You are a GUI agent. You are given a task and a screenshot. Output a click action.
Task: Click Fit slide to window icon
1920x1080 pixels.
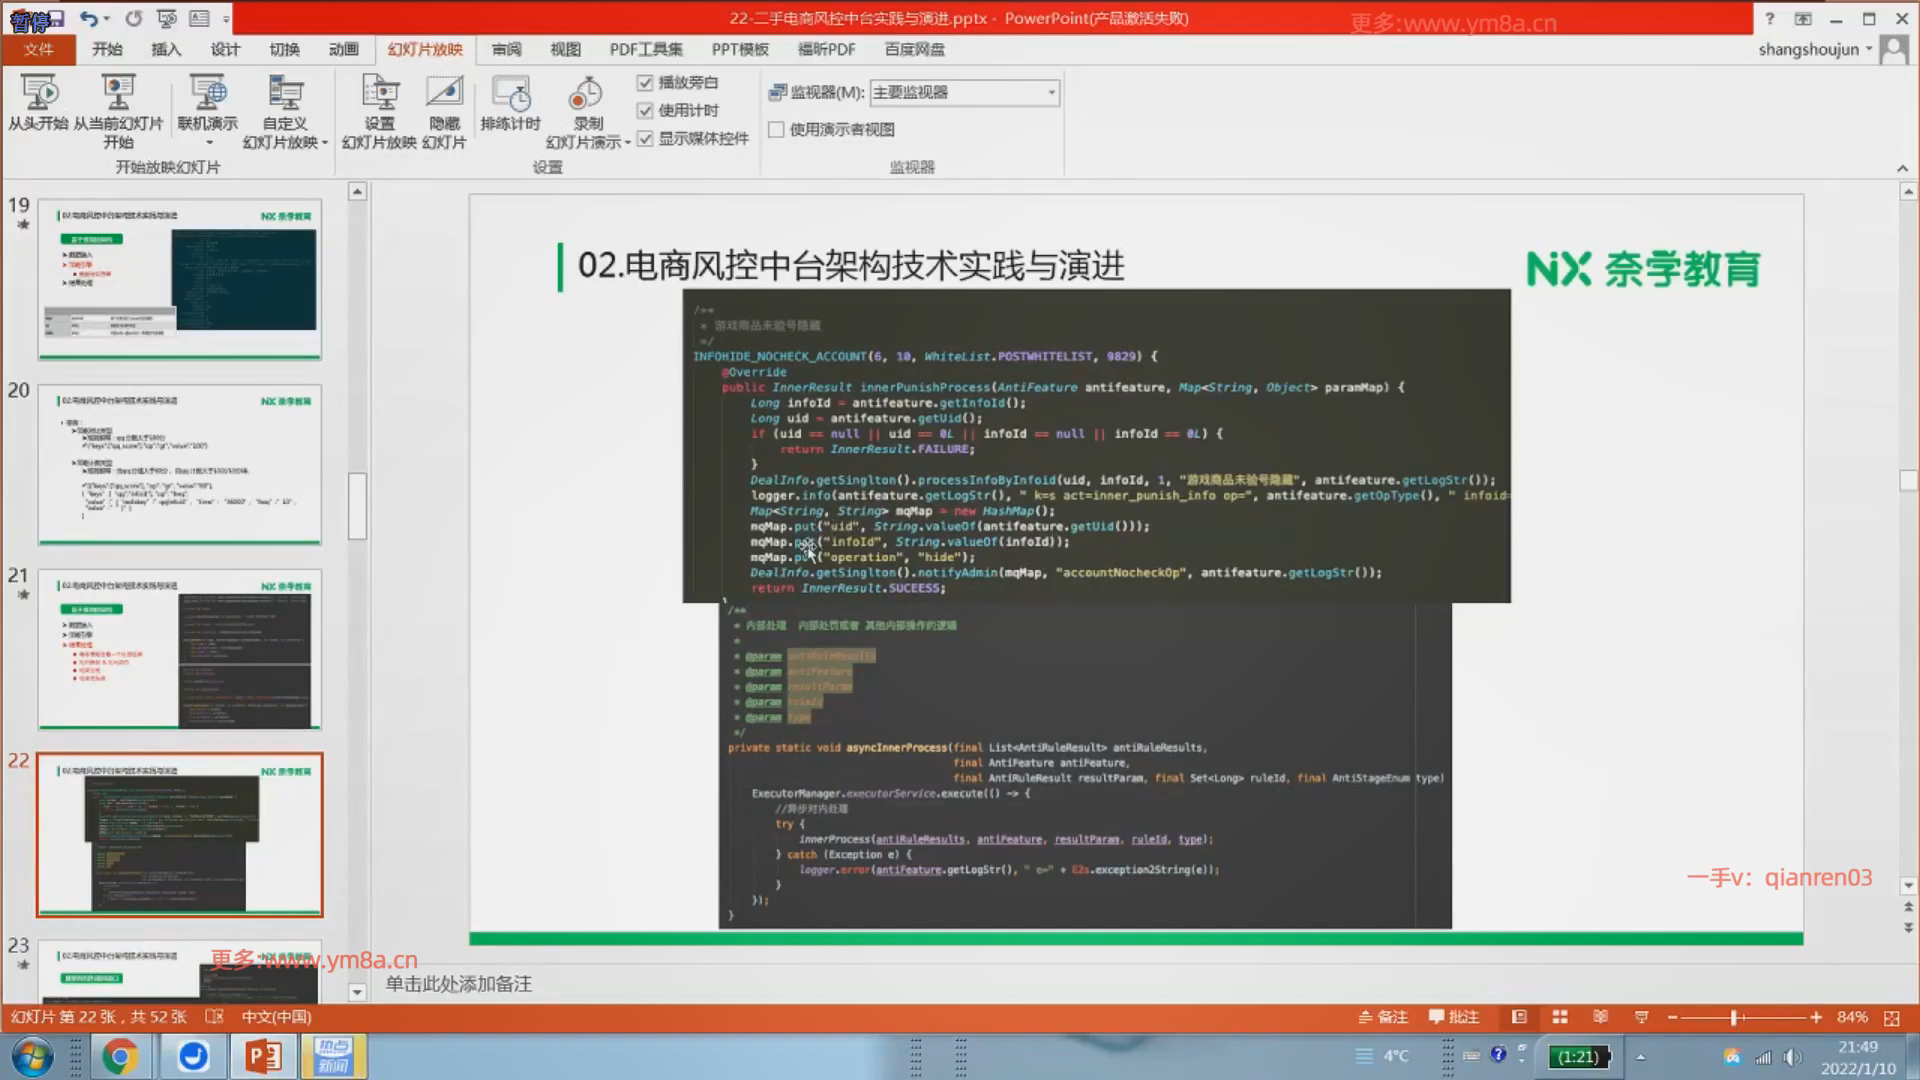click(1891, 1017)
